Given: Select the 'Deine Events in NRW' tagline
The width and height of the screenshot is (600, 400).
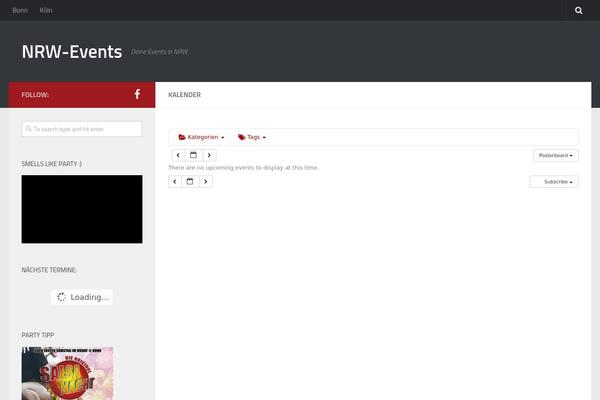Looking at the screenshot, I should tap(160, 52).
